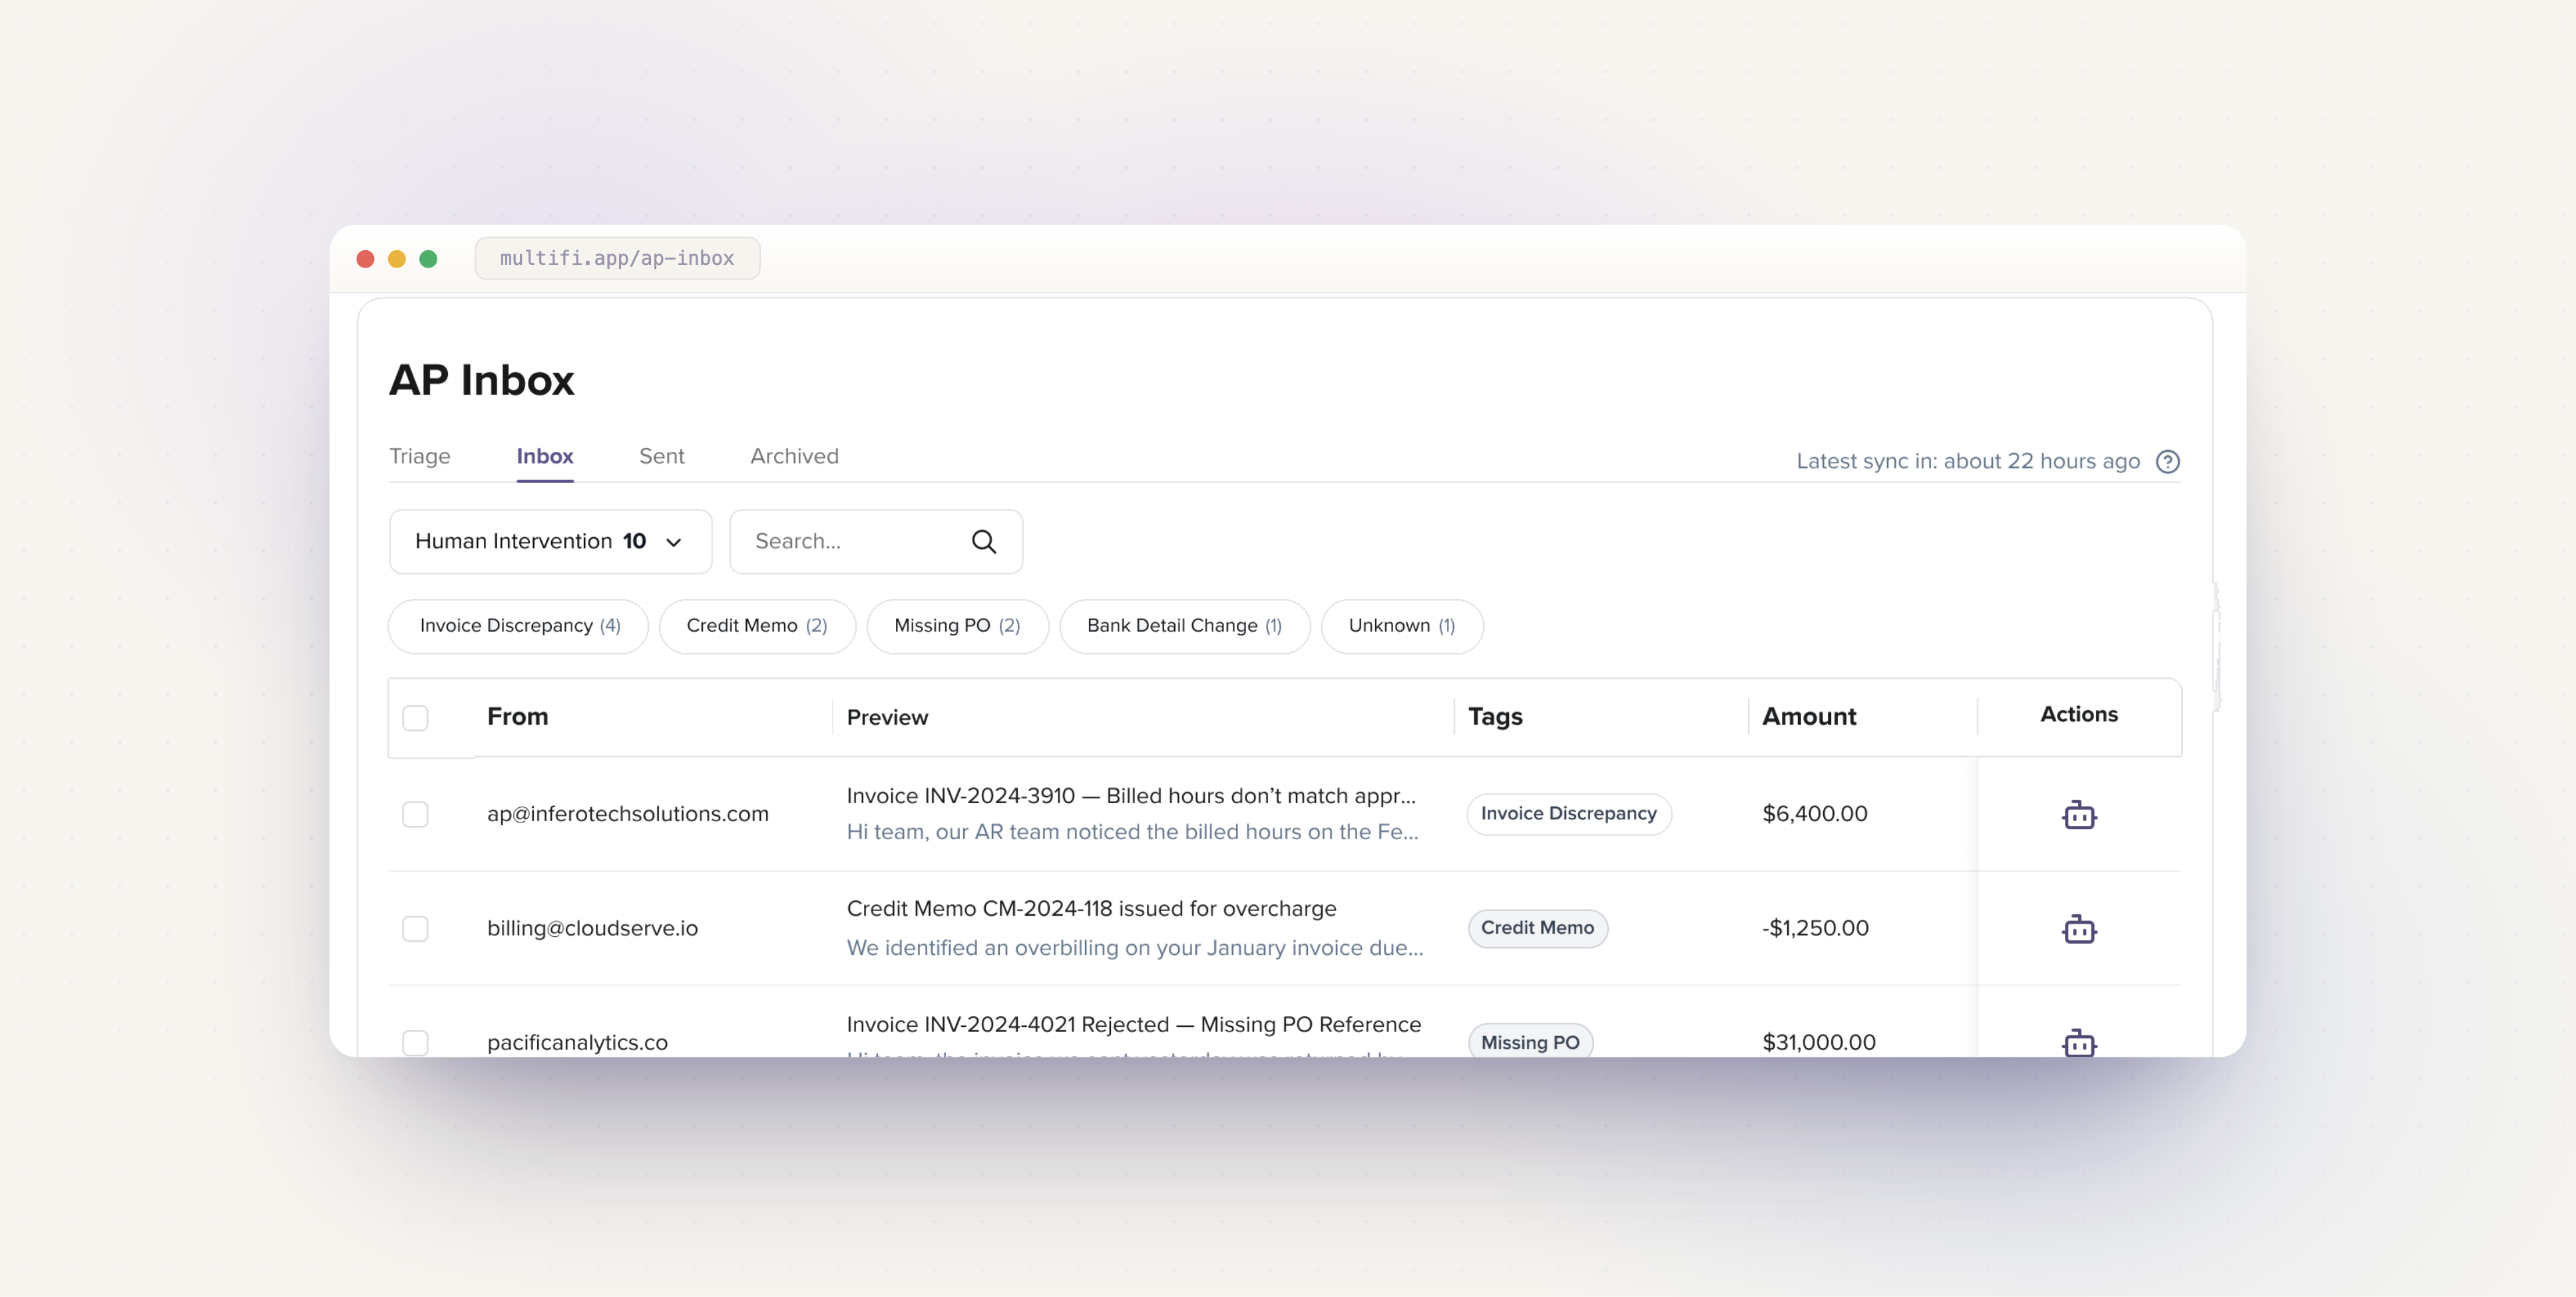Click the $6,400.00 amount cell

1814,814
